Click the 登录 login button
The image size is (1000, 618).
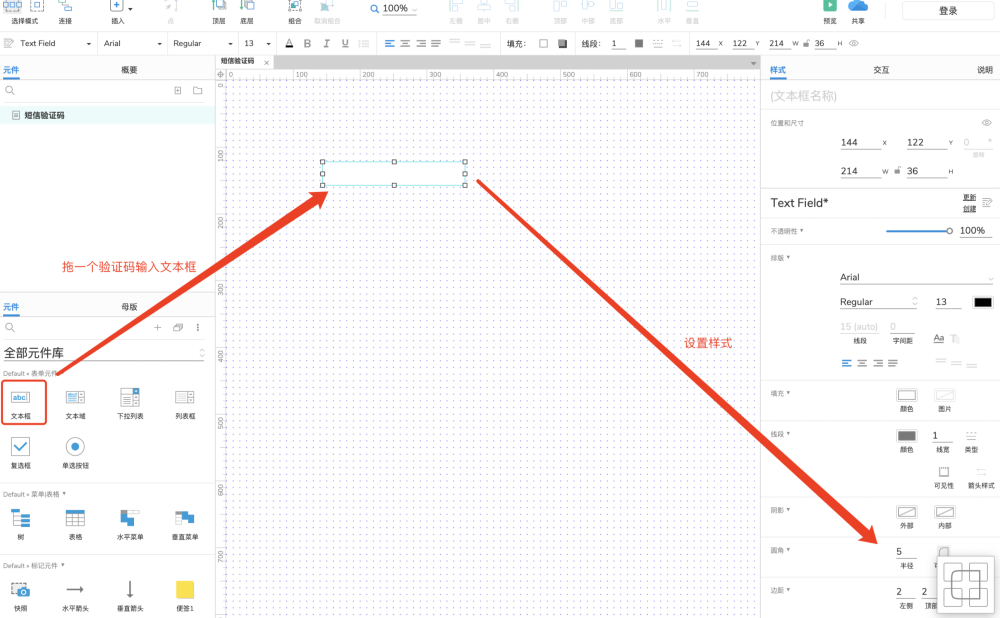pyautogui.click(x=948, y=11)
